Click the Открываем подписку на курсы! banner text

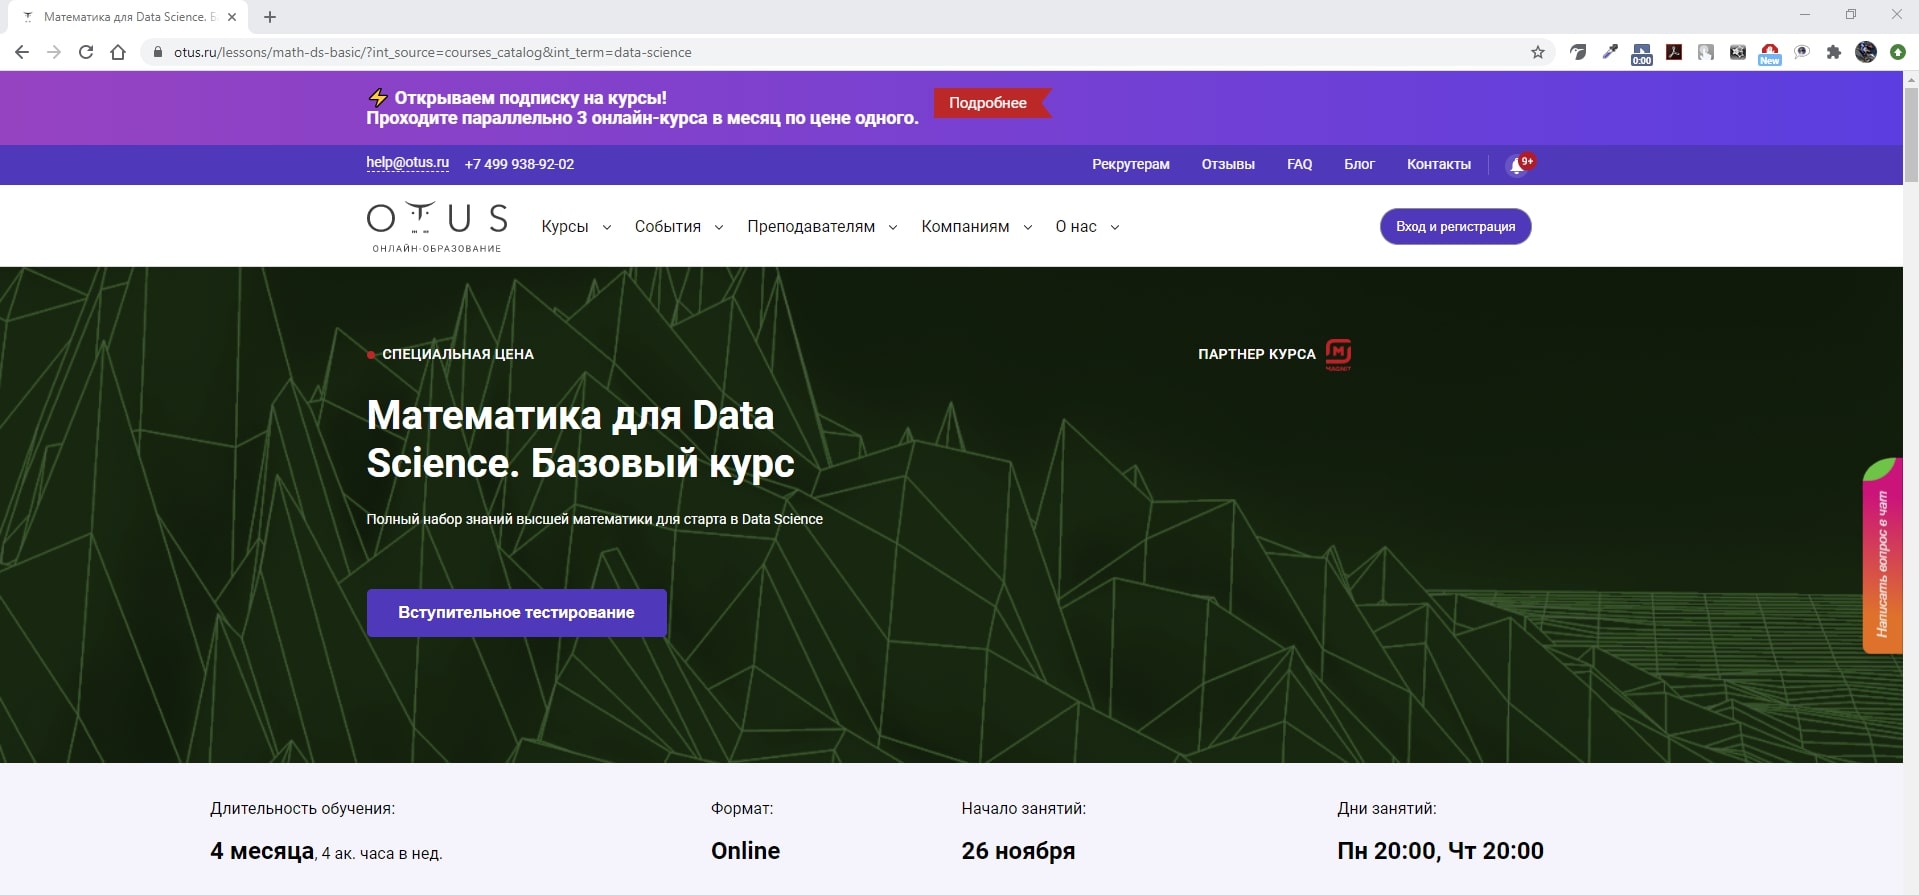pyautogui.click(x=530, y=98)
